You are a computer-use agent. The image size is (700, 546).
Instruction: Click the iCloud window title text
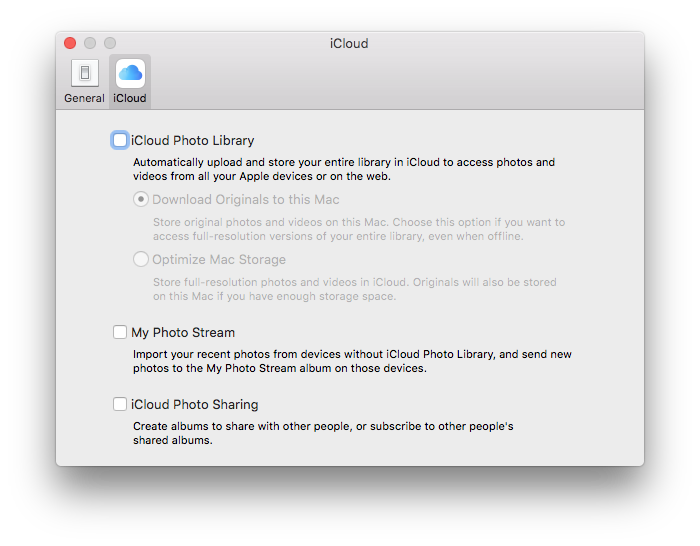point(349,44)
